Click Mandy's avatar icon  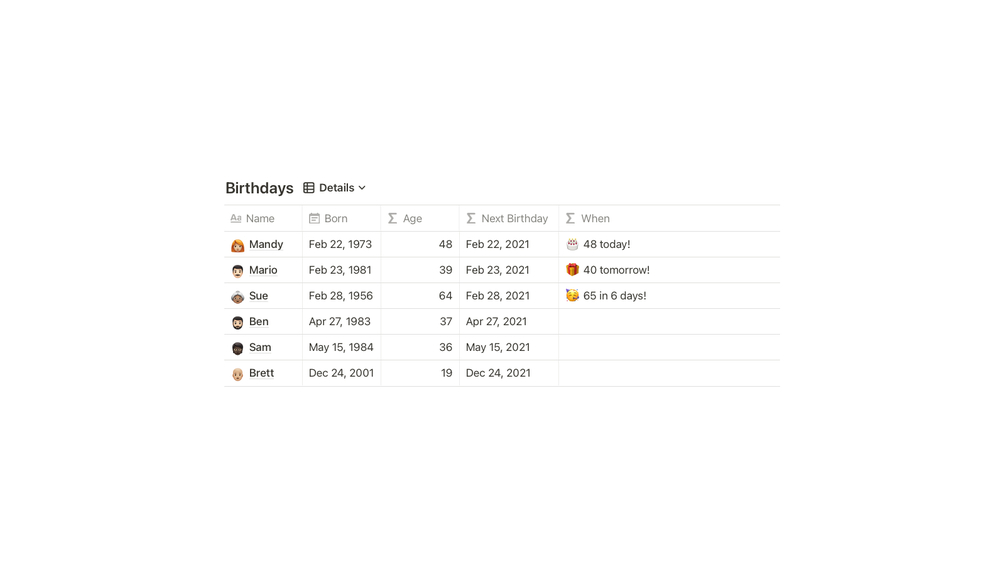coord(237,245)
